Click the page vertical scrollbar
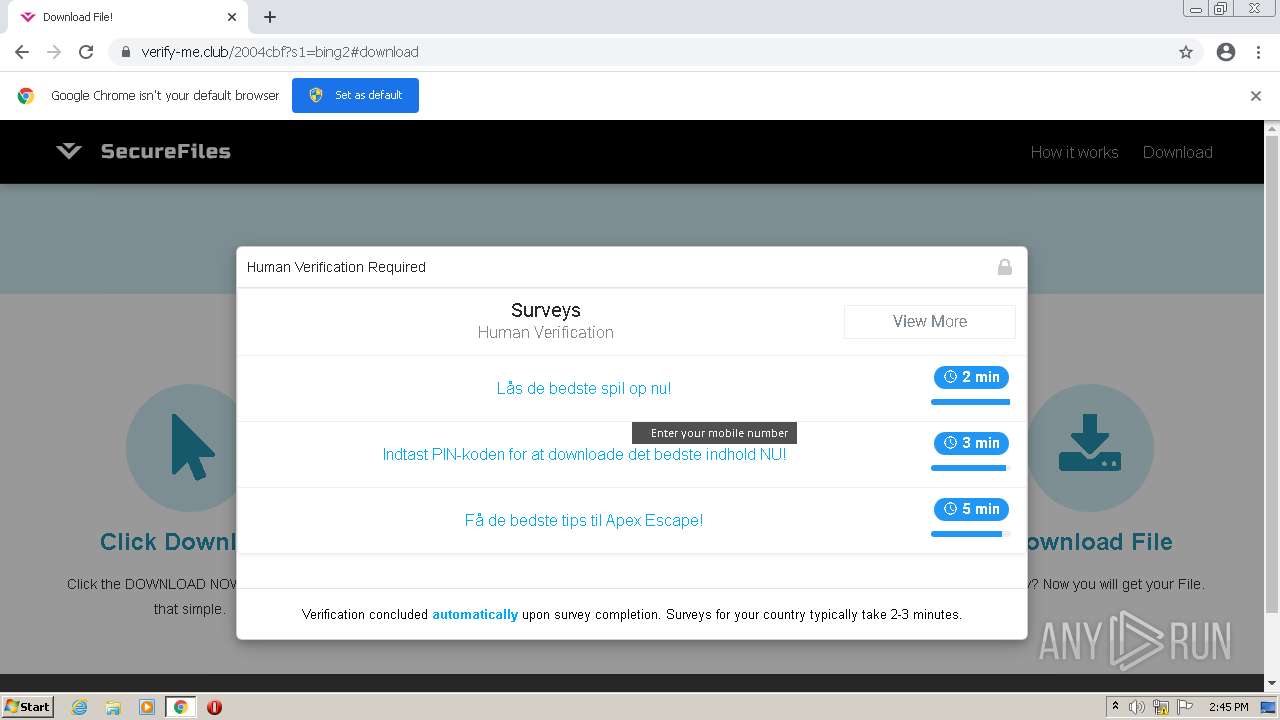The height and width of the screenshot is (720, 1280). 1272,375
